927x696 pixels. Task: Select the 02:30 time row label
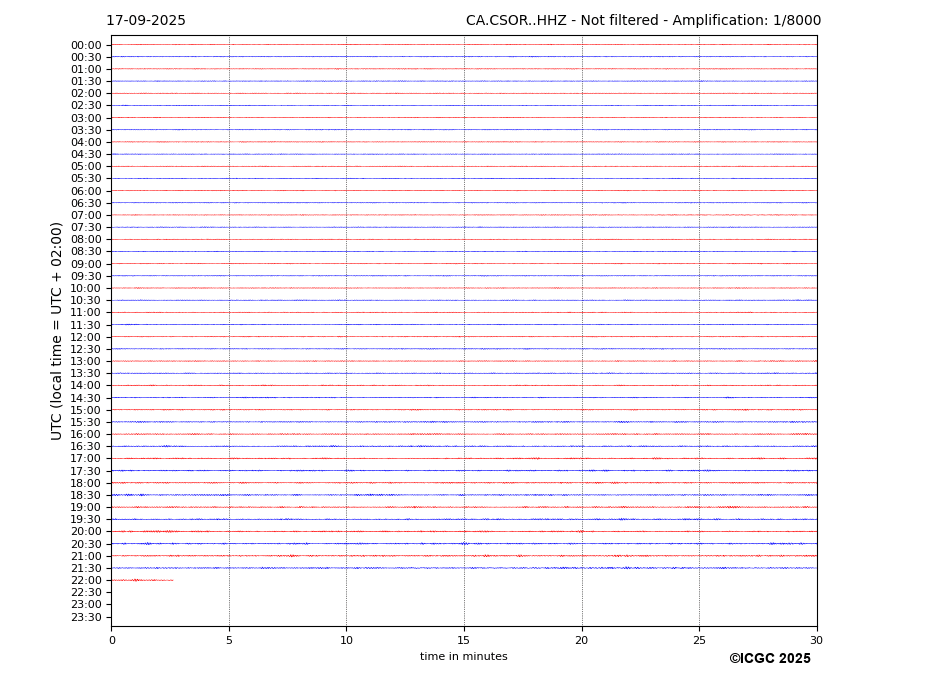coord(86,106)
